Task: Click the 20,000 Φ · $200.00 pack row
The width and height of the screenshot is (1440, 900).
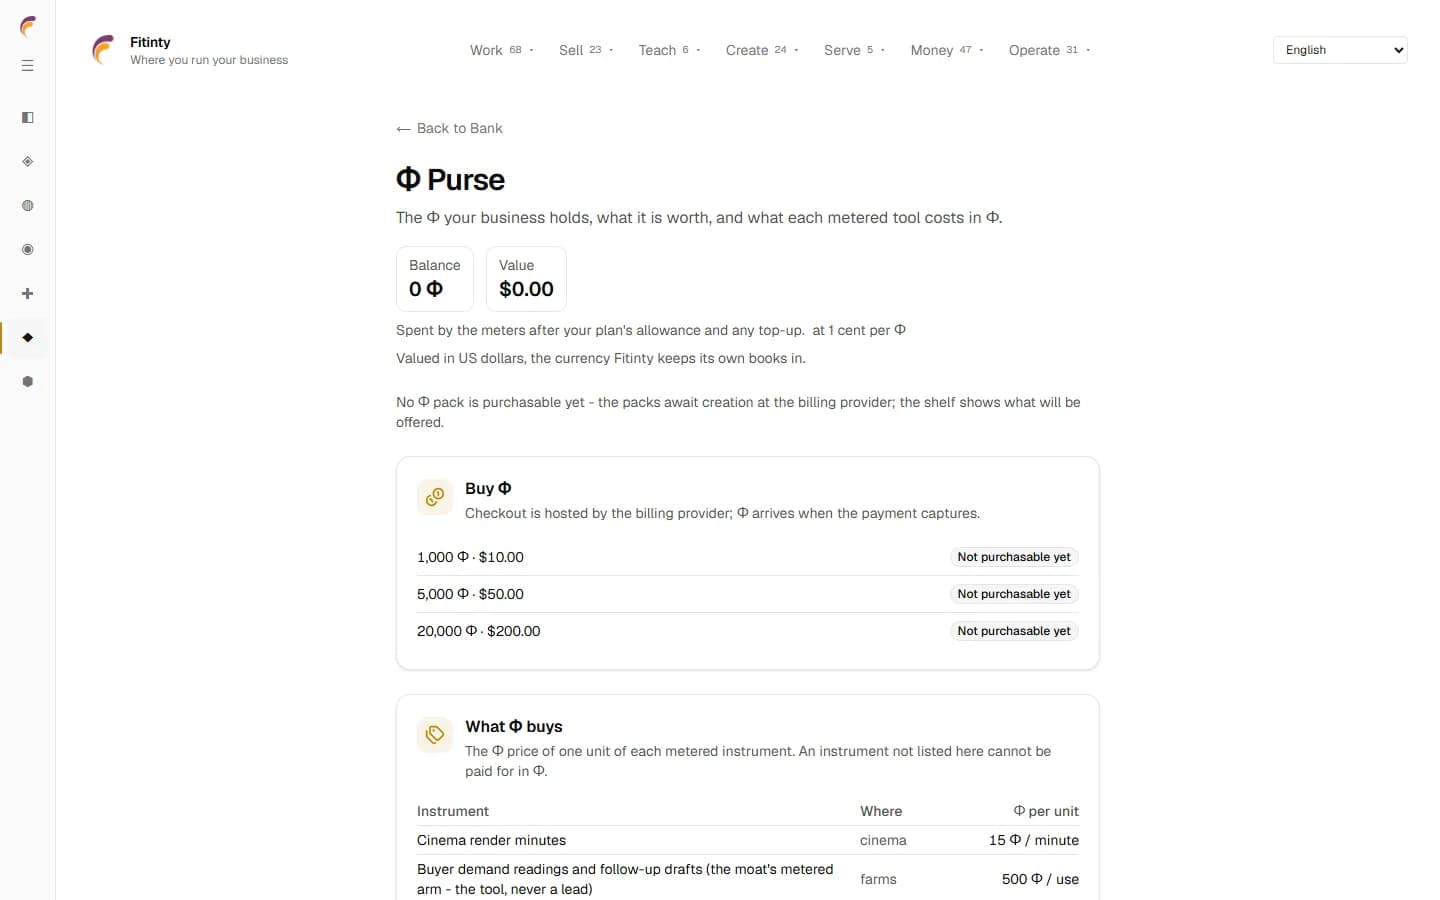Action: click(748, 631)
